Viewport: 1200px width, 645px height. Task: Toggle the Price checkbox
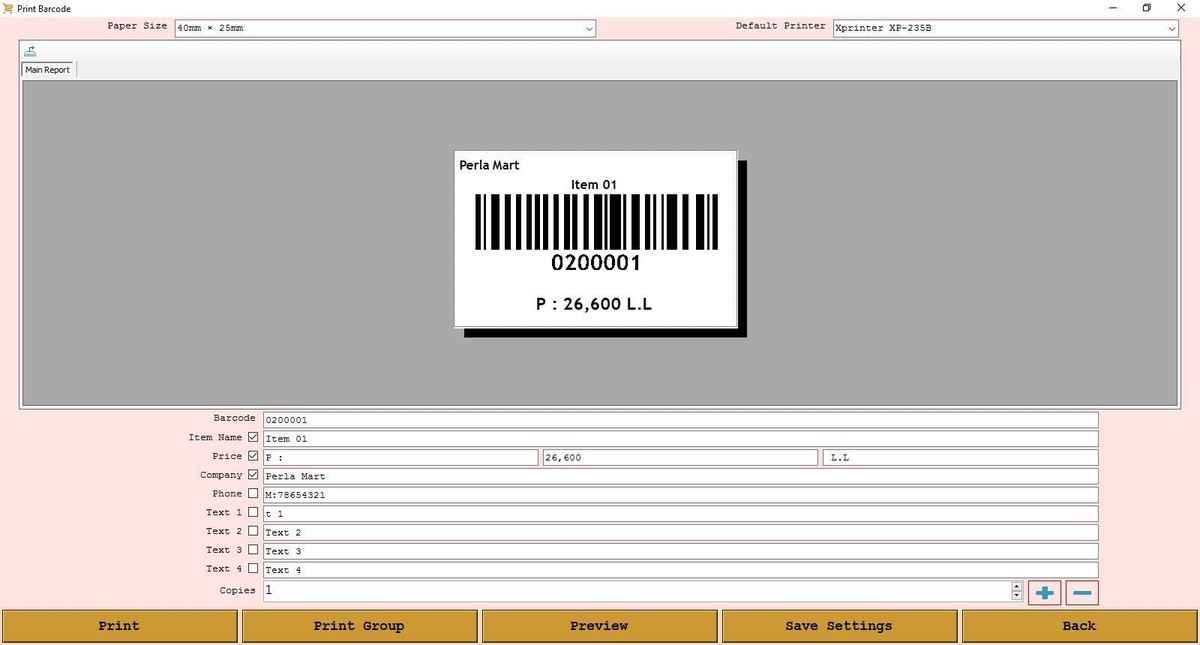point(253,456)
